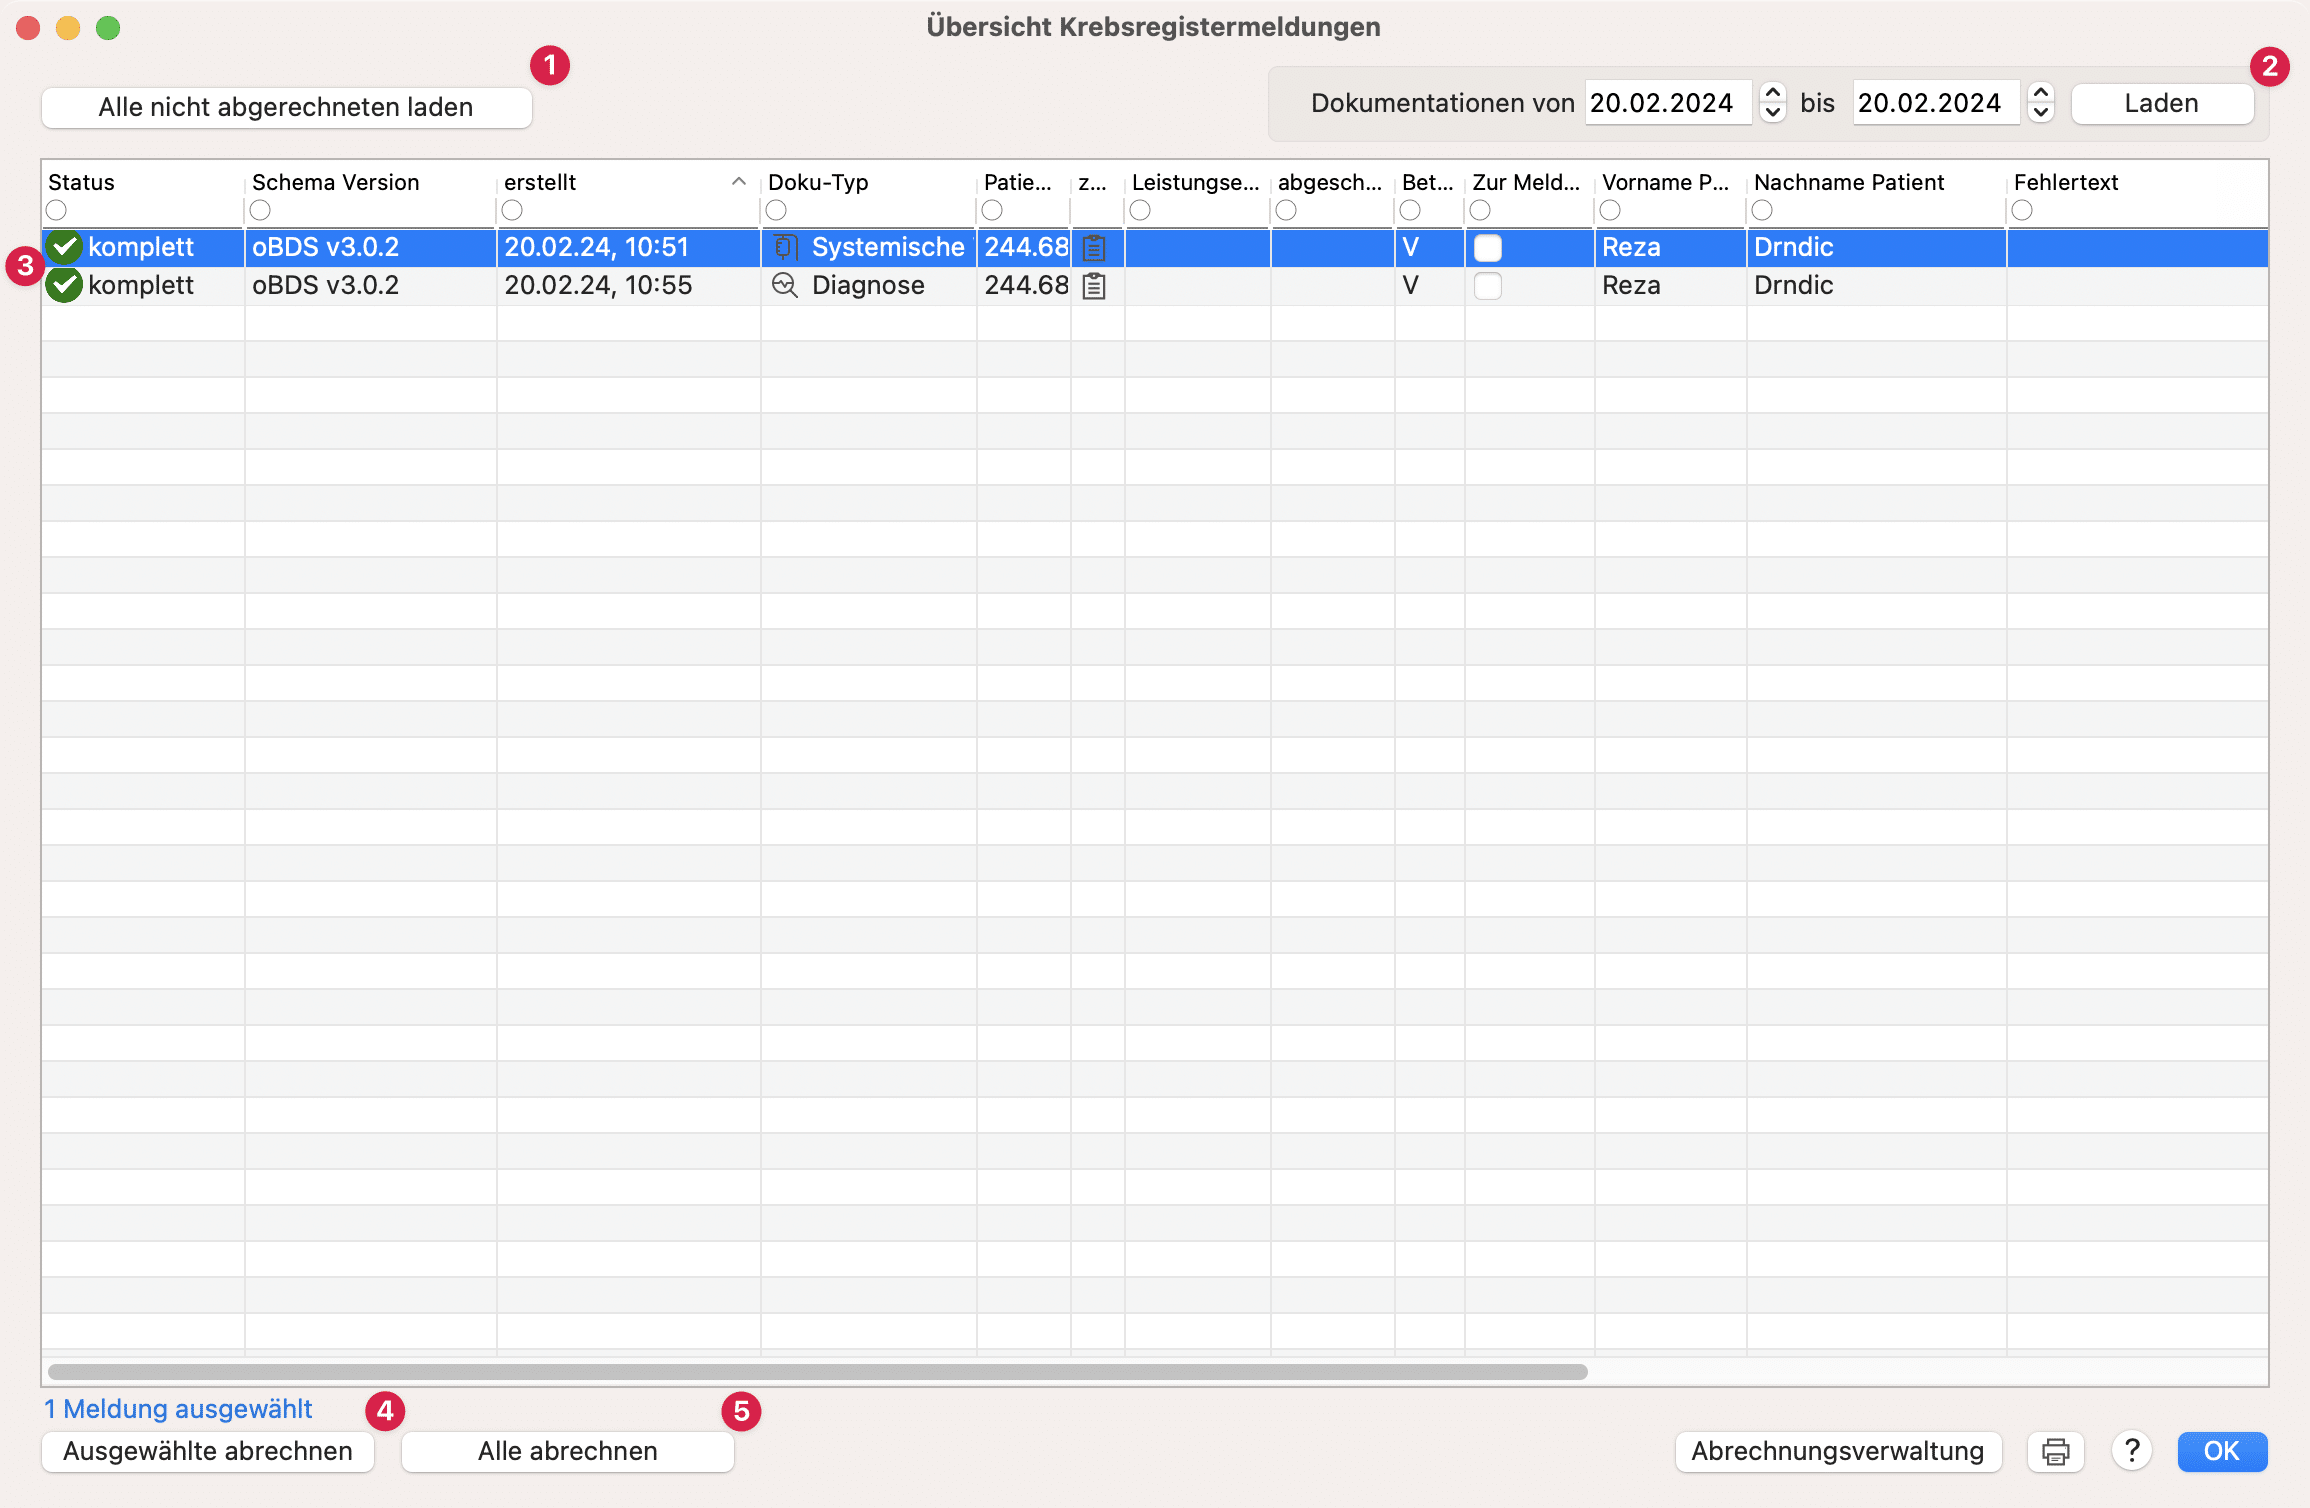
Task: Click the Laden button
Action: [2162, 103]
